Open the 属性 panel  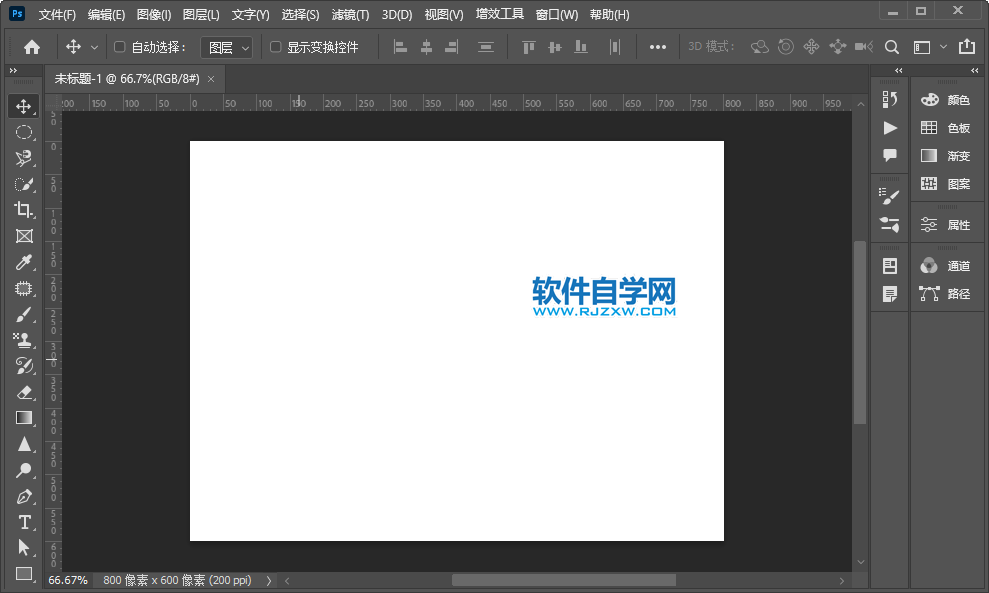951,224
